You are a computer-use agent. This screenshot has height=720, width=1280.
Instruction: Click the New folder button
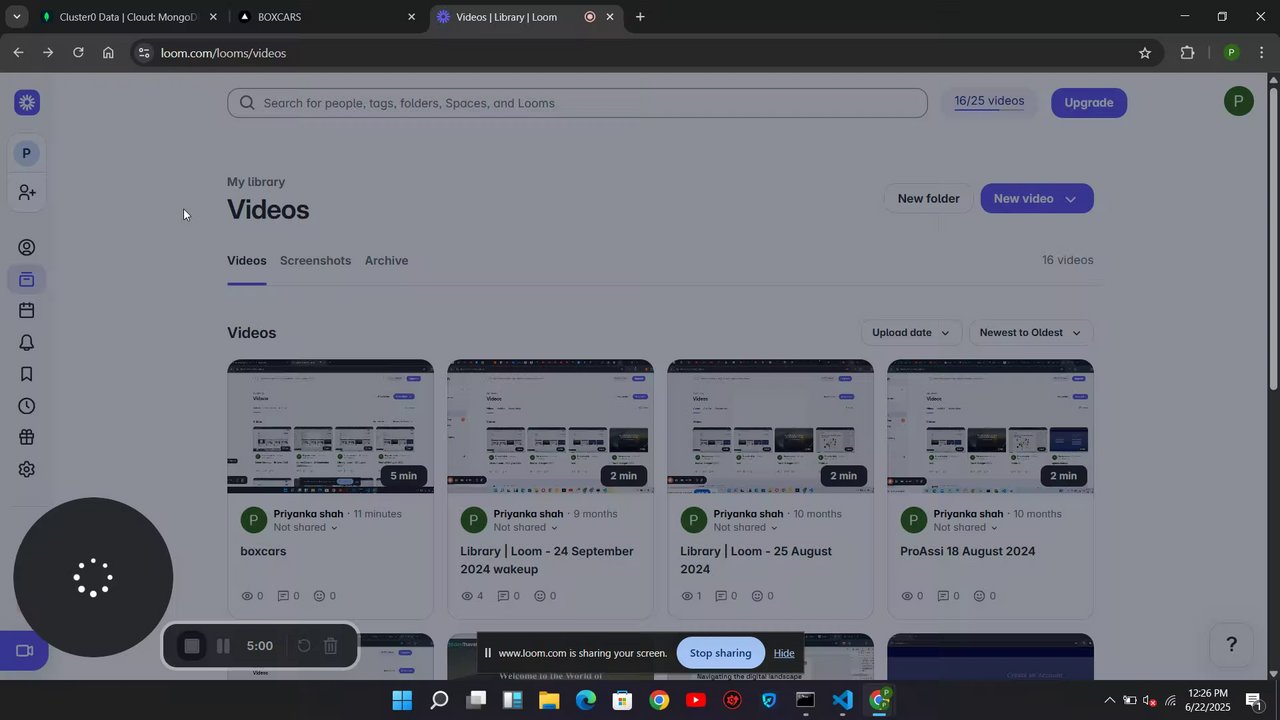point(928,199)
